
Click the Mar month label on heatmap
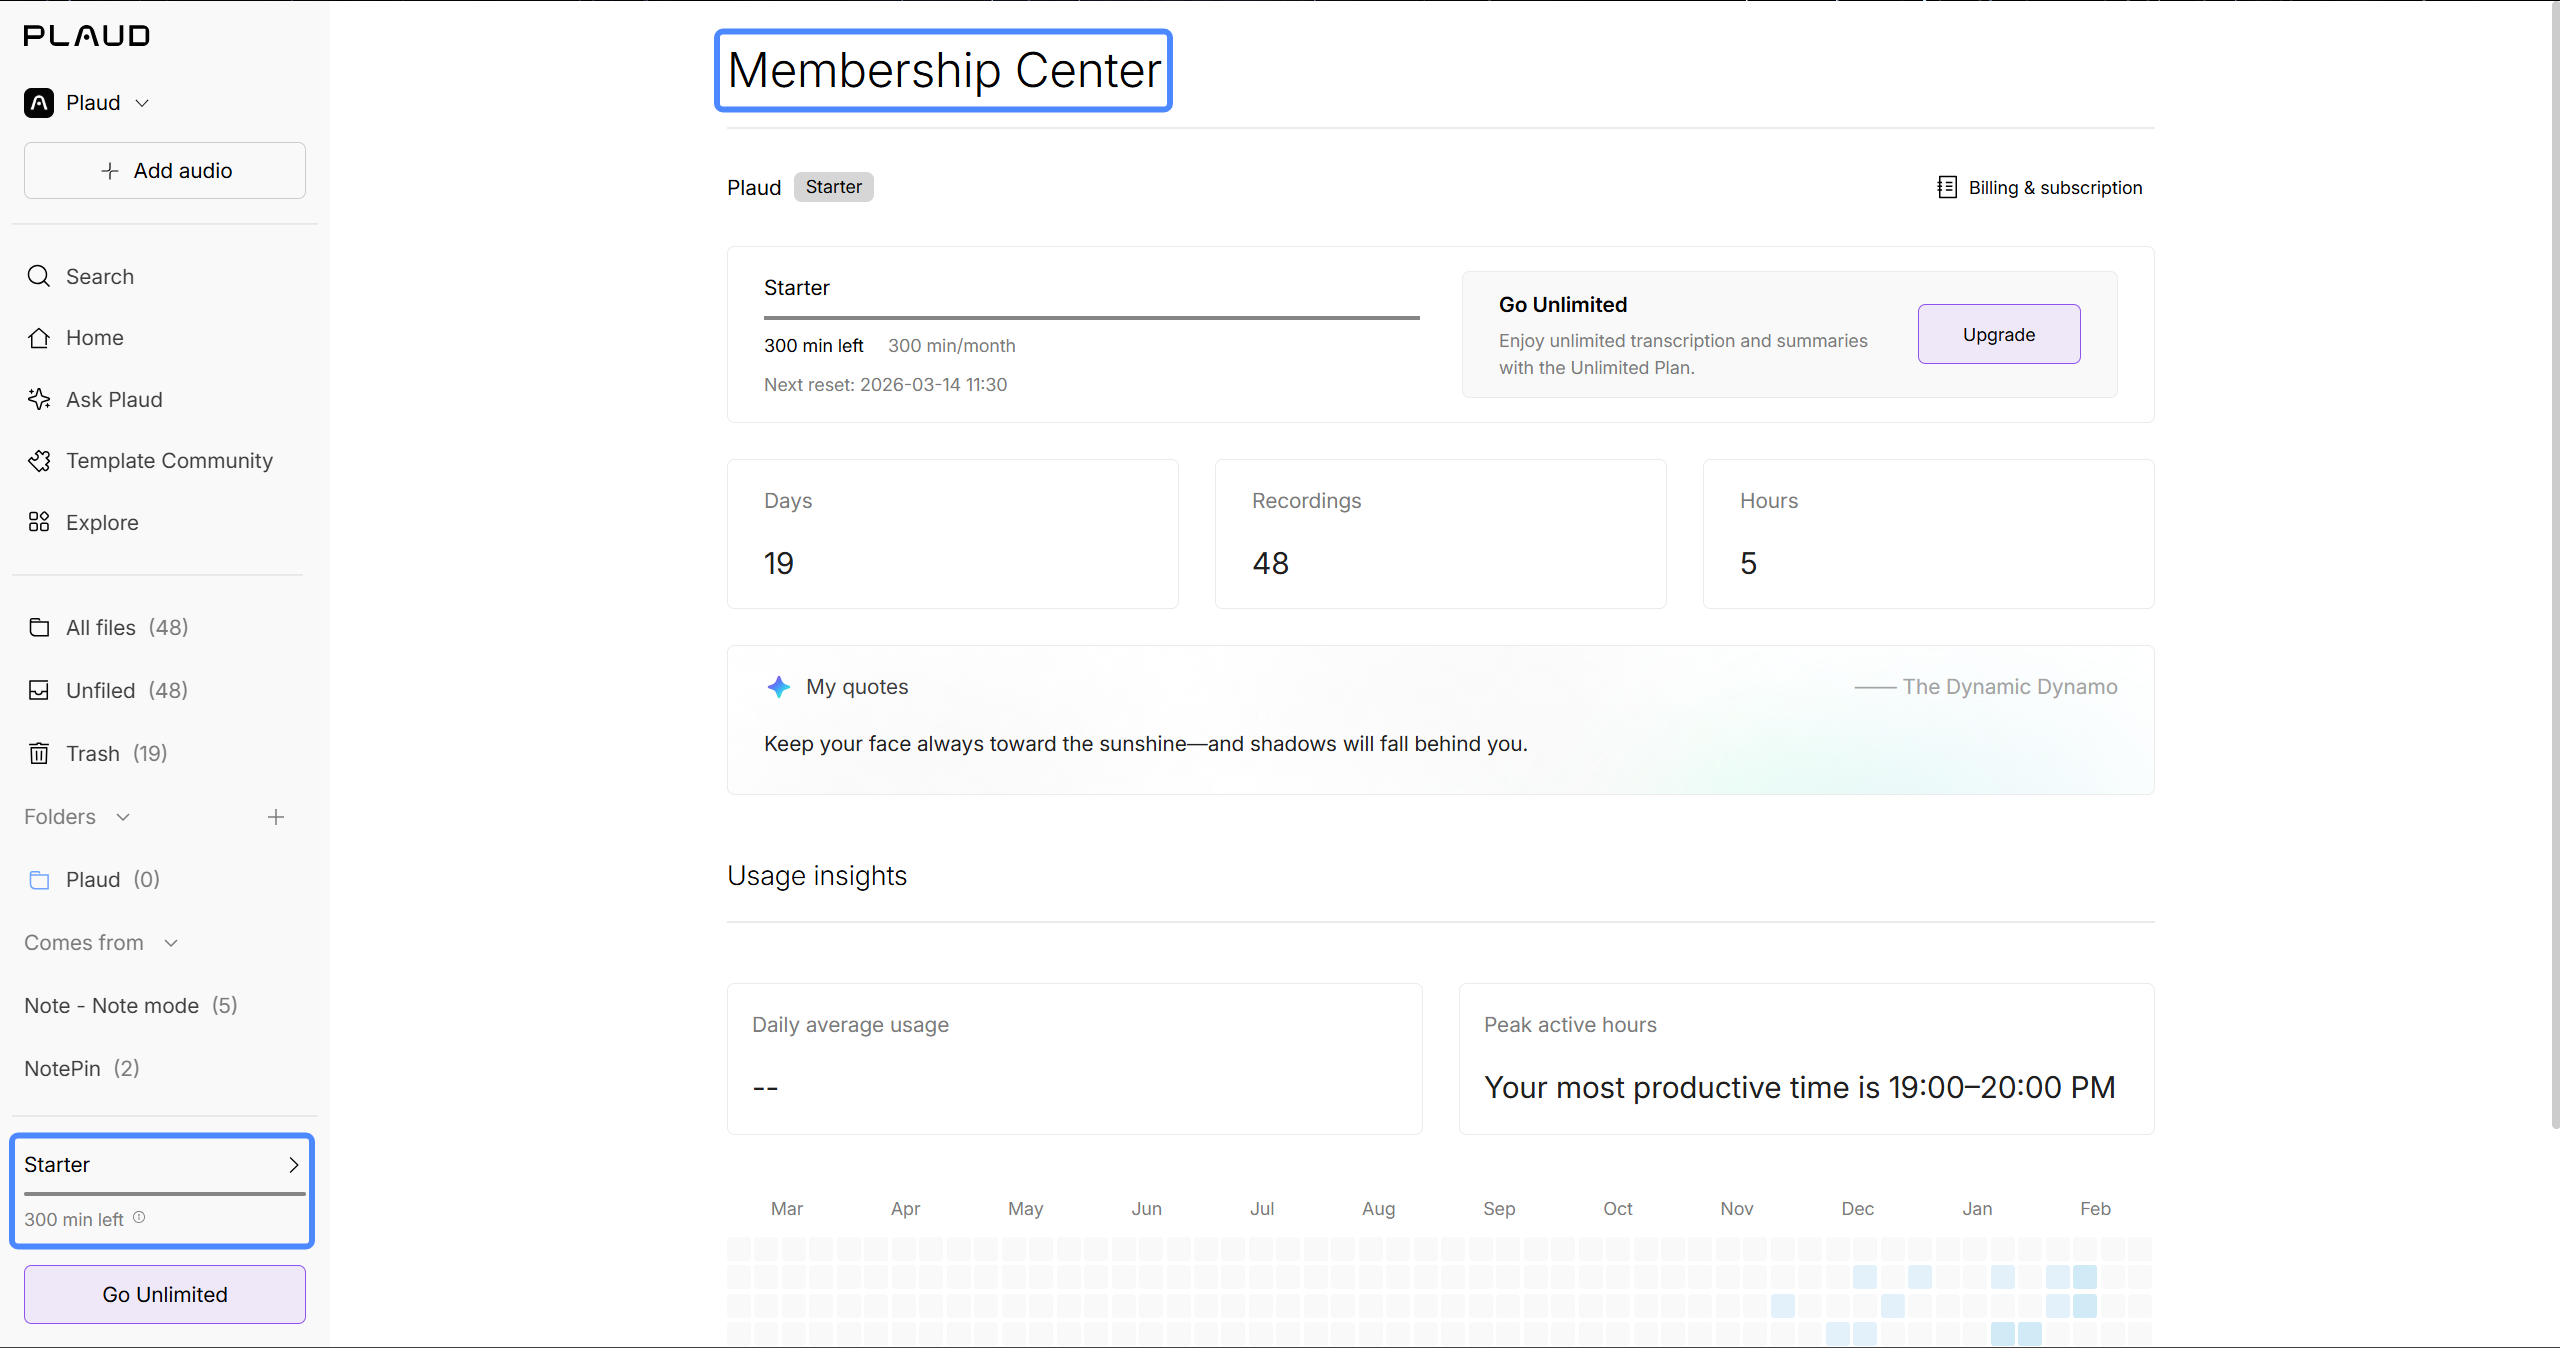click(787, 1209)
